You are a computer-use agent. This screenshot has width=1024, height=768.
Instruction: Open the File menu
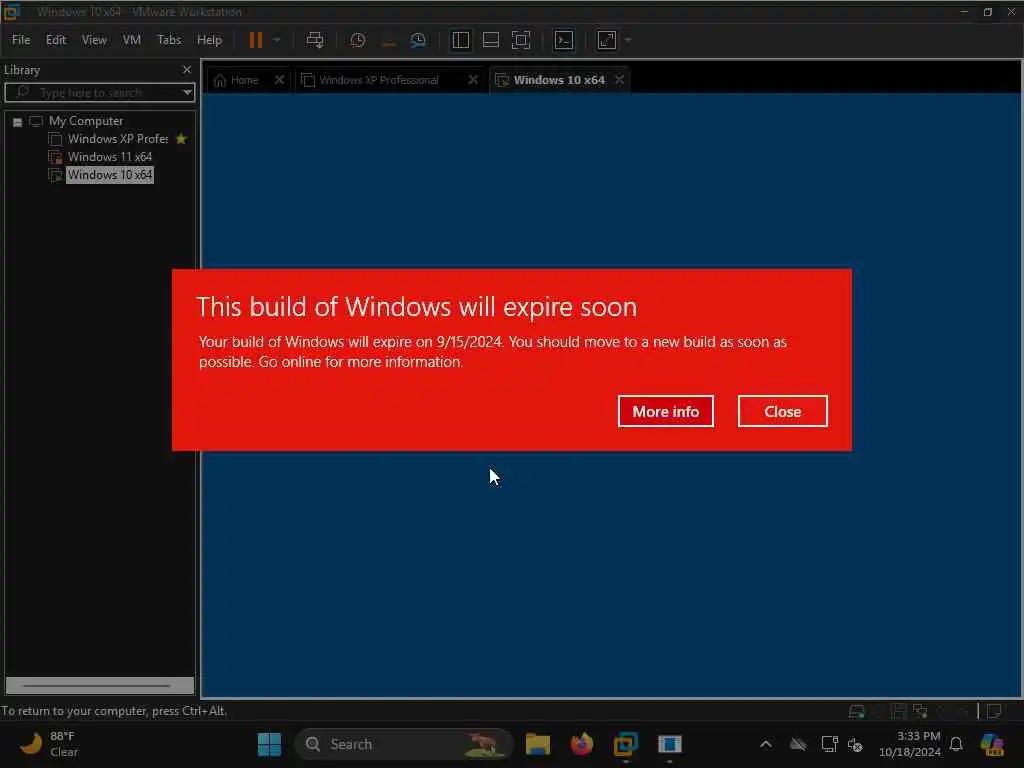[x=21, y=40]
